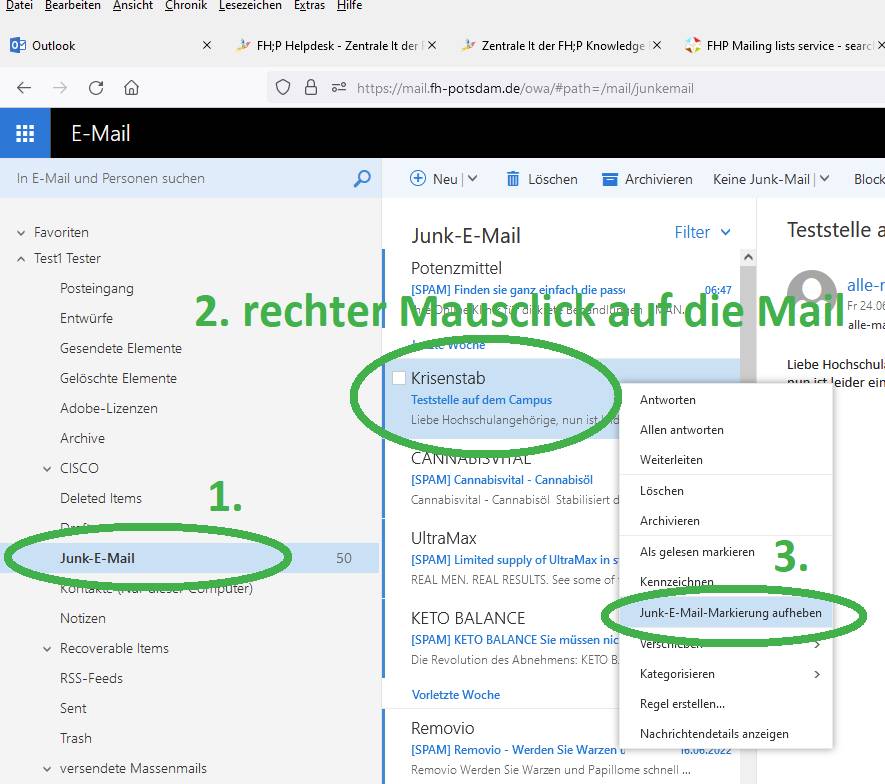Click the mail and people search field

coord(180,179)
